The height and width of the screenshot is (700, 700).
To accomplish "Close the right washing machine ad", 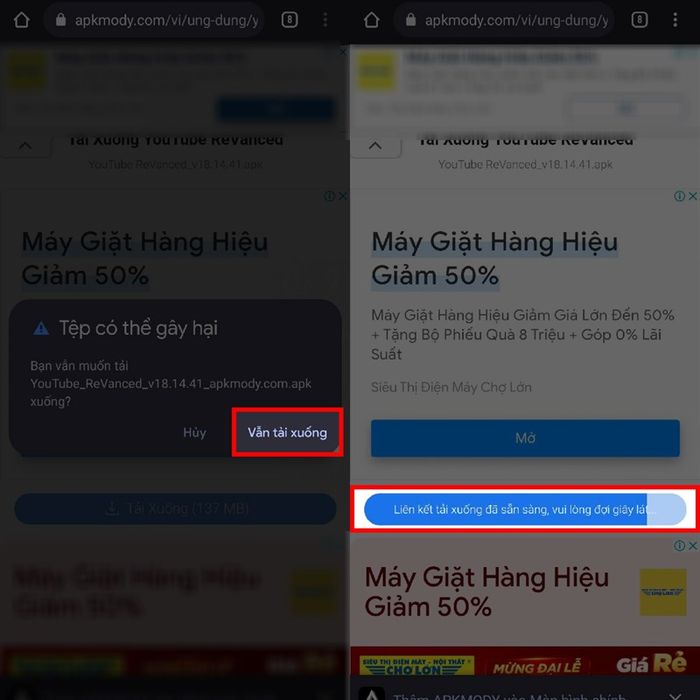I will click(693, 196).
